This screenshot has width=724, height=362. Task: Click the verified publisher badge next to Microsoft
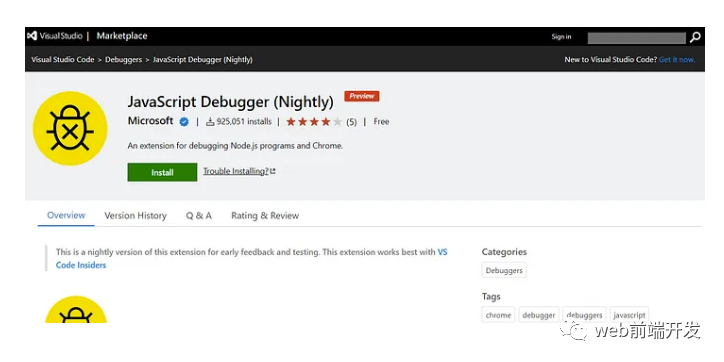[x=184, y=121]
